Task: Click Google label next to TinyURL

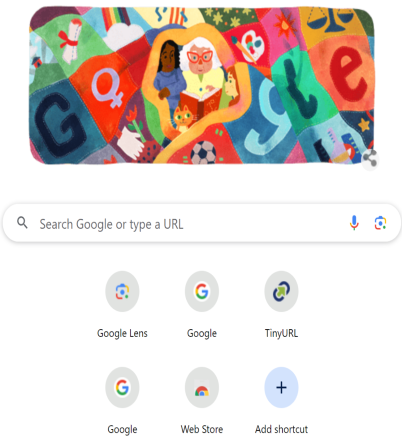Action: pyautogui.click(x=202, y=333)
